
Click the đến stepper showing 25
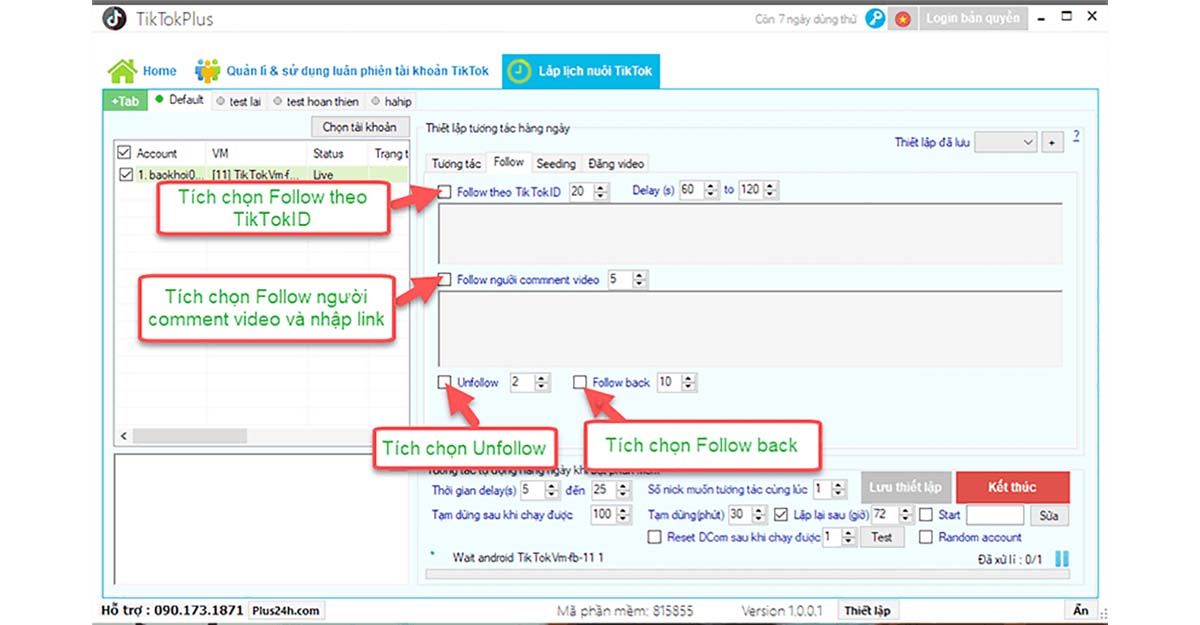(611, 490)
